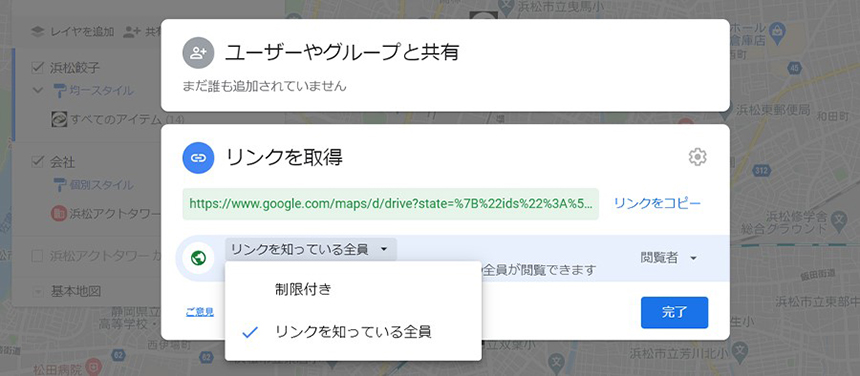The height and width of the screenshot is (376, 860).
Task: Open the 閲覧者 role dropdown
Action: [669, 258]
